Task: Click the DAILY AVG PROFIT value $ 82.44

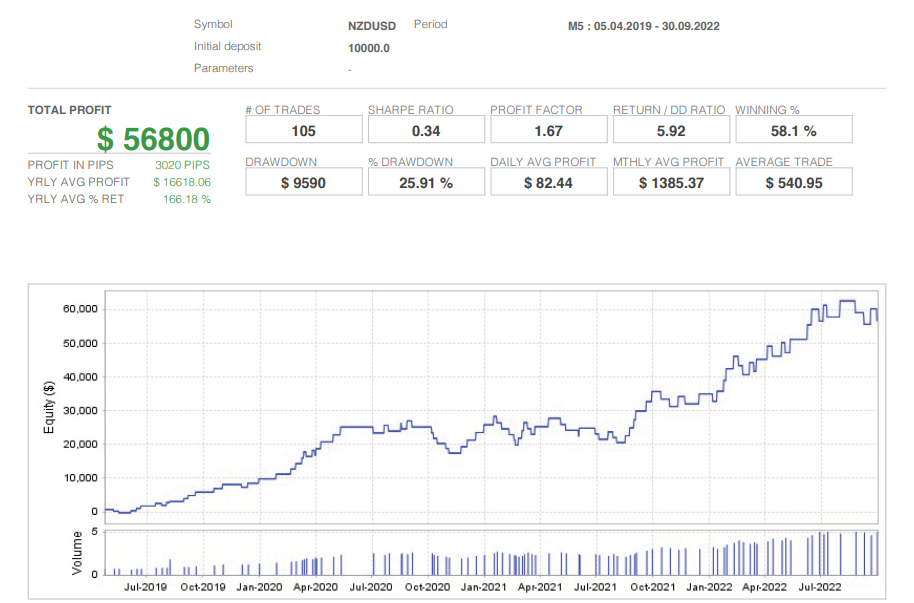Action: (x=548, y=181)
